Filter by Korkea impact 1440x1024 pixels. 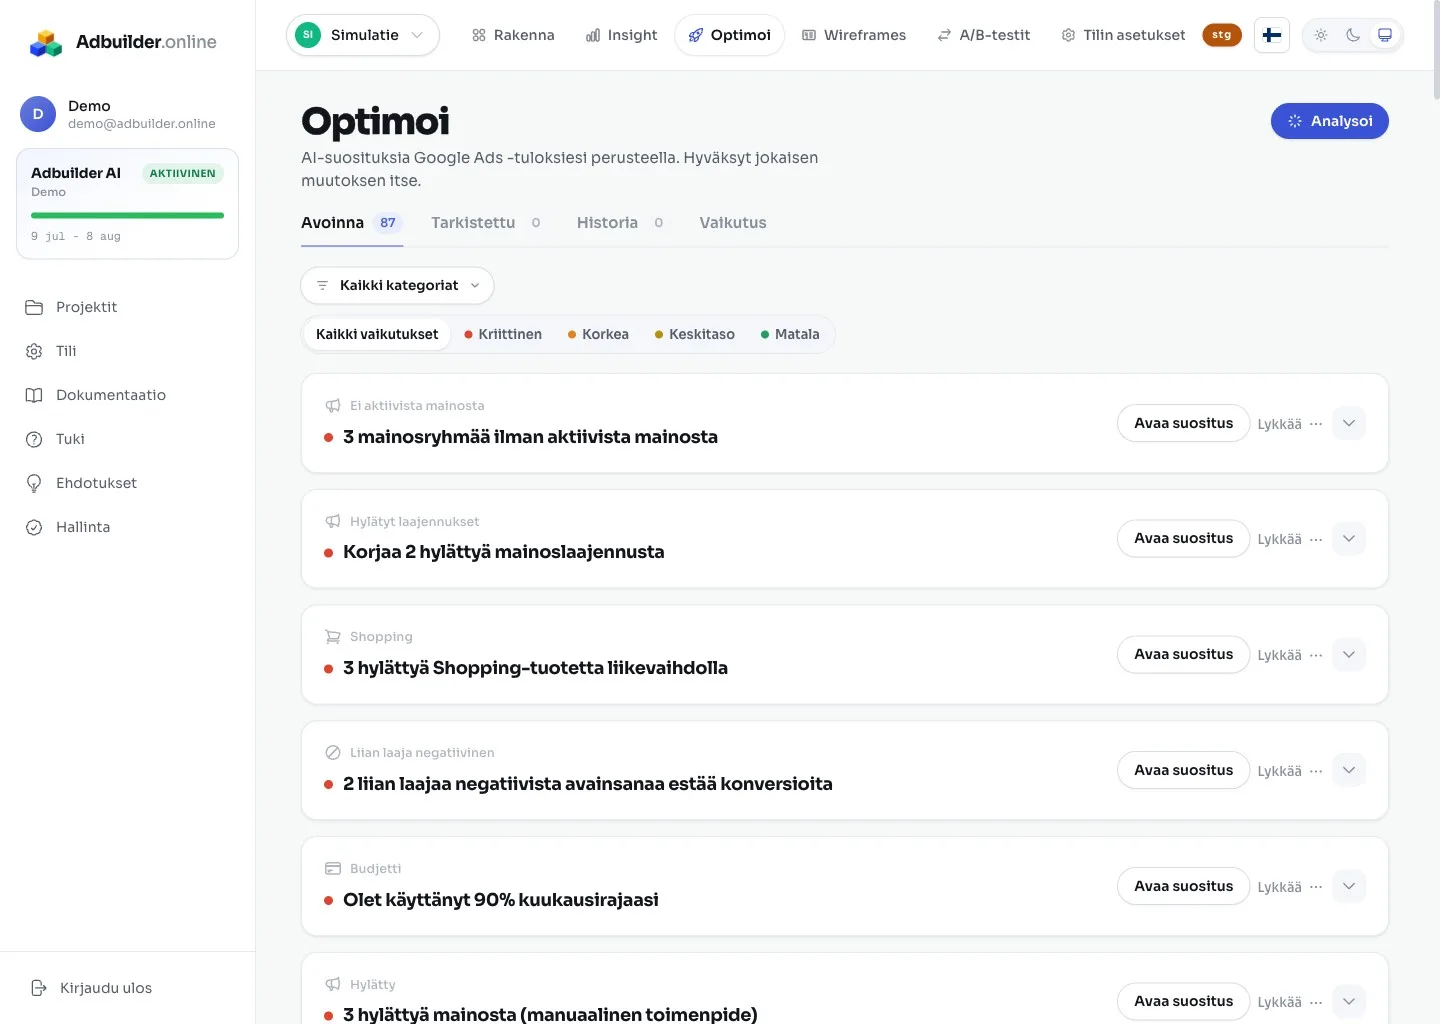pyautogui.click(x=598, y=334)
